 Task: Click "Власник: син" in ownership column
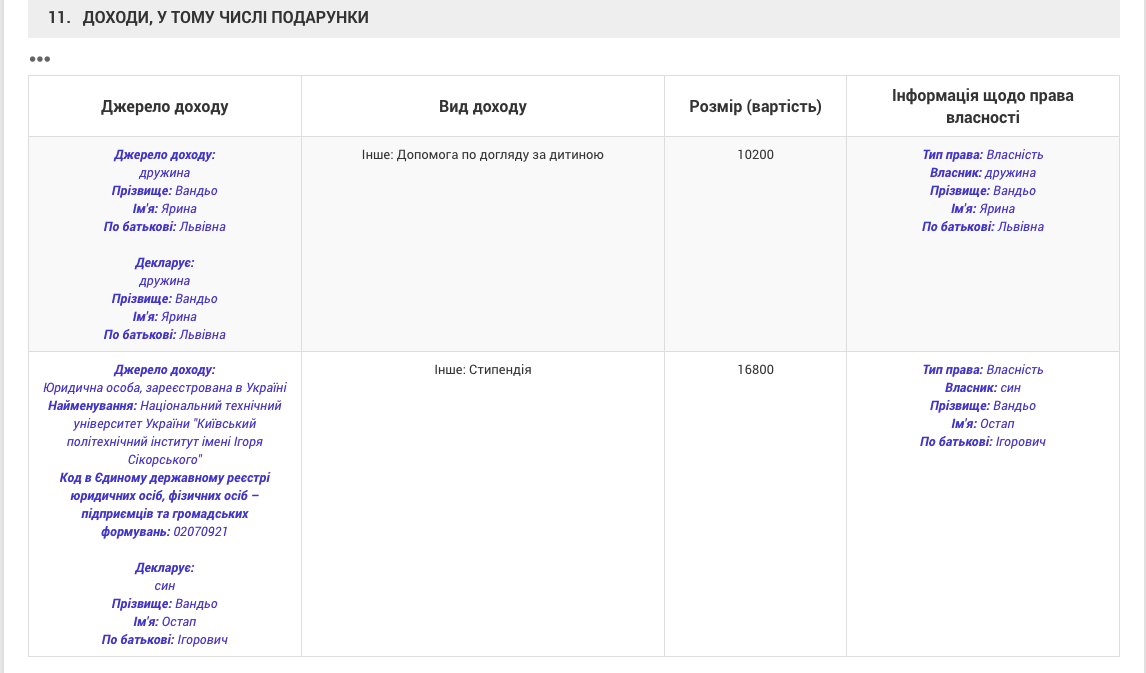[982, 388]
